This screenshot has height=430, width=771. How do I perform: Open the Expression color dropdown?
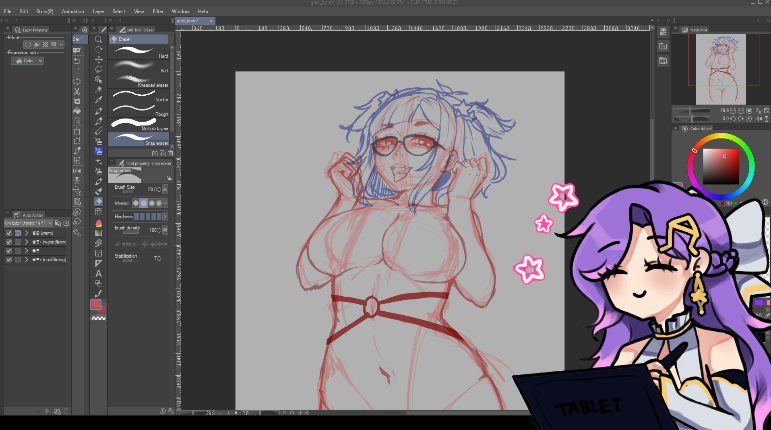pos(28,60)
